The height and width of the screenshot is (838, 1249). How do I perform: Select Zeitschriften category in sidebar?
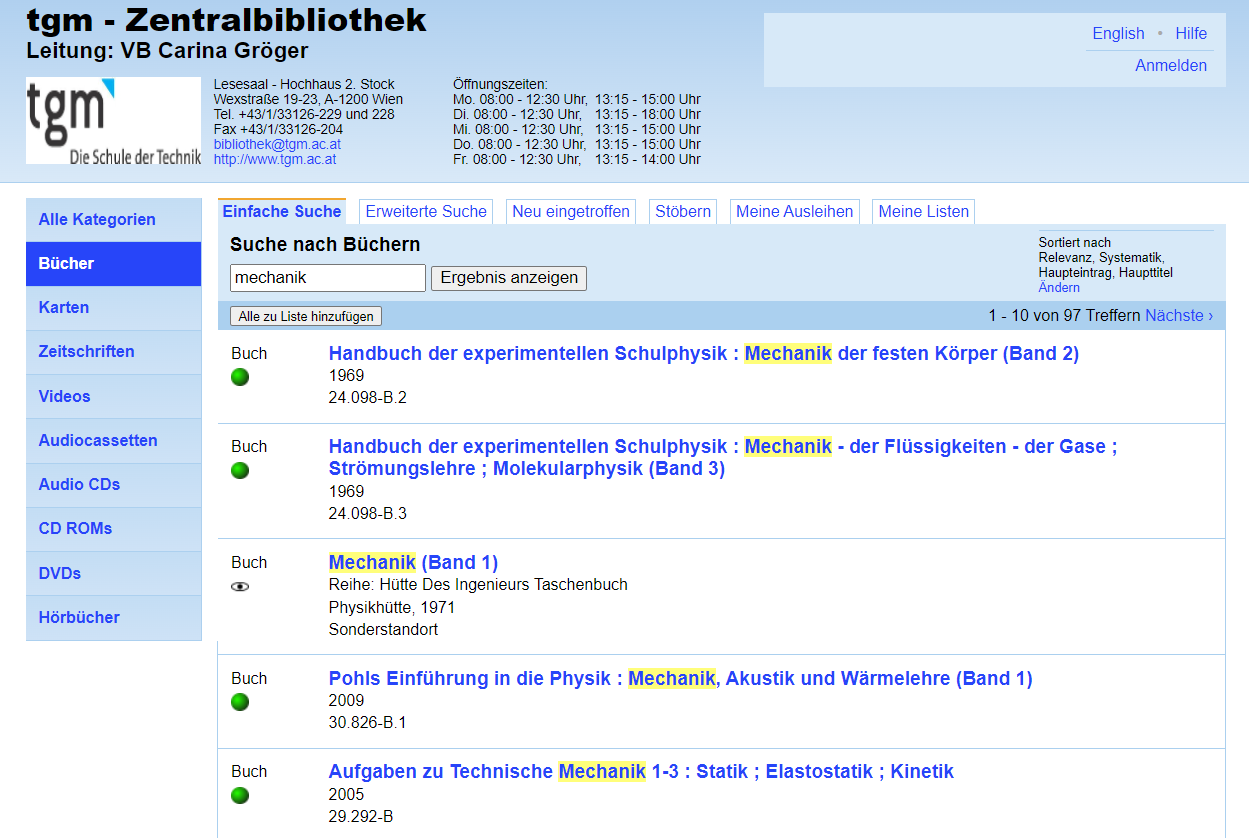pos(86,352)
